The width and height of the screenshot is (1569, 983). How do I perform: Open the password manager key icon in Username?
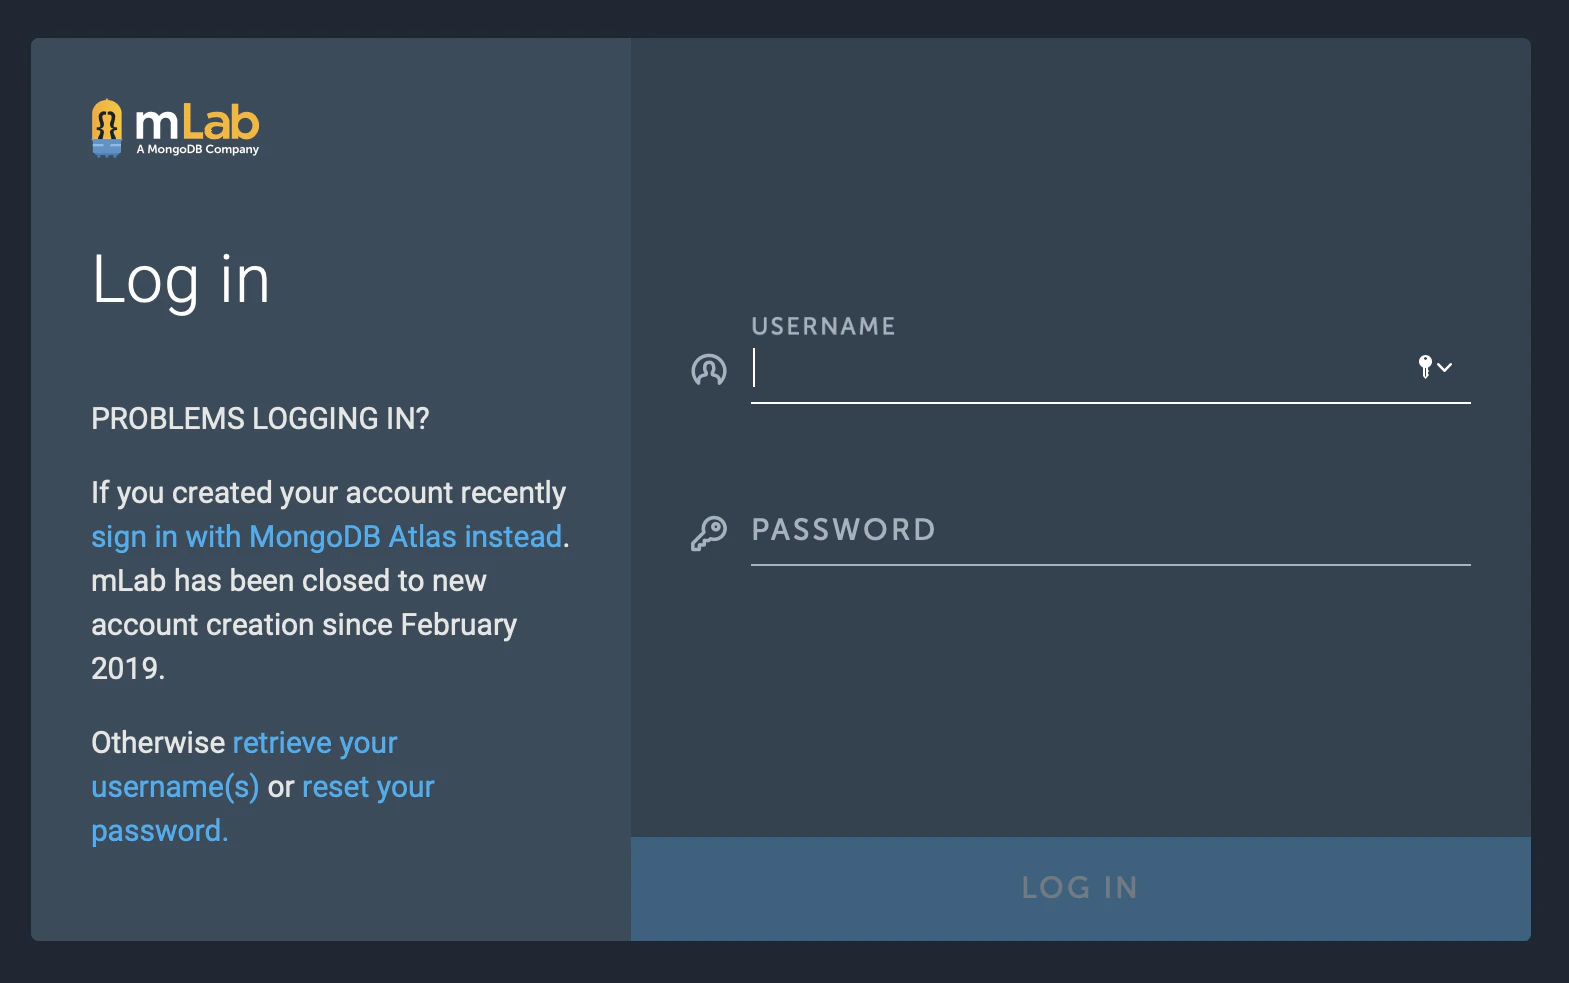click(x=1425, y=367)
